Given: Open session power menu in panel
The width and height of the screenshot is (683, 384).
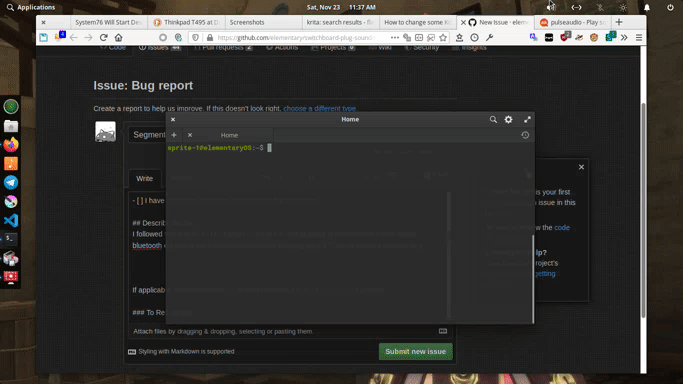Looking at the screenshot, I should point(670,7).
